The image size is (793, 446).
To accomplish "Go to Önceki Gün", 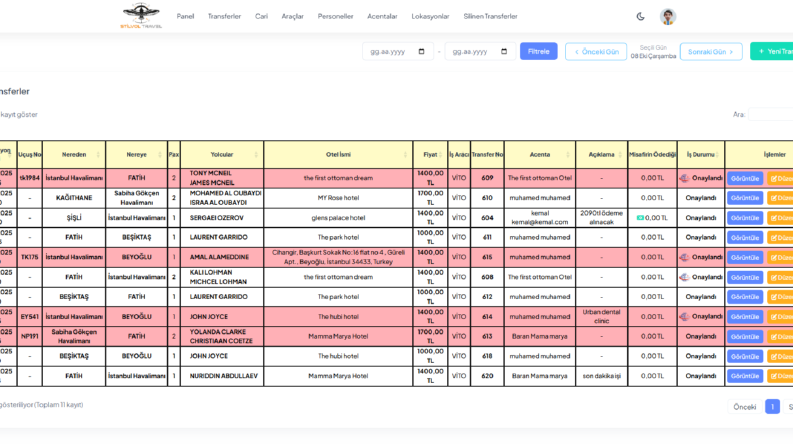I will tap(596, 52).
